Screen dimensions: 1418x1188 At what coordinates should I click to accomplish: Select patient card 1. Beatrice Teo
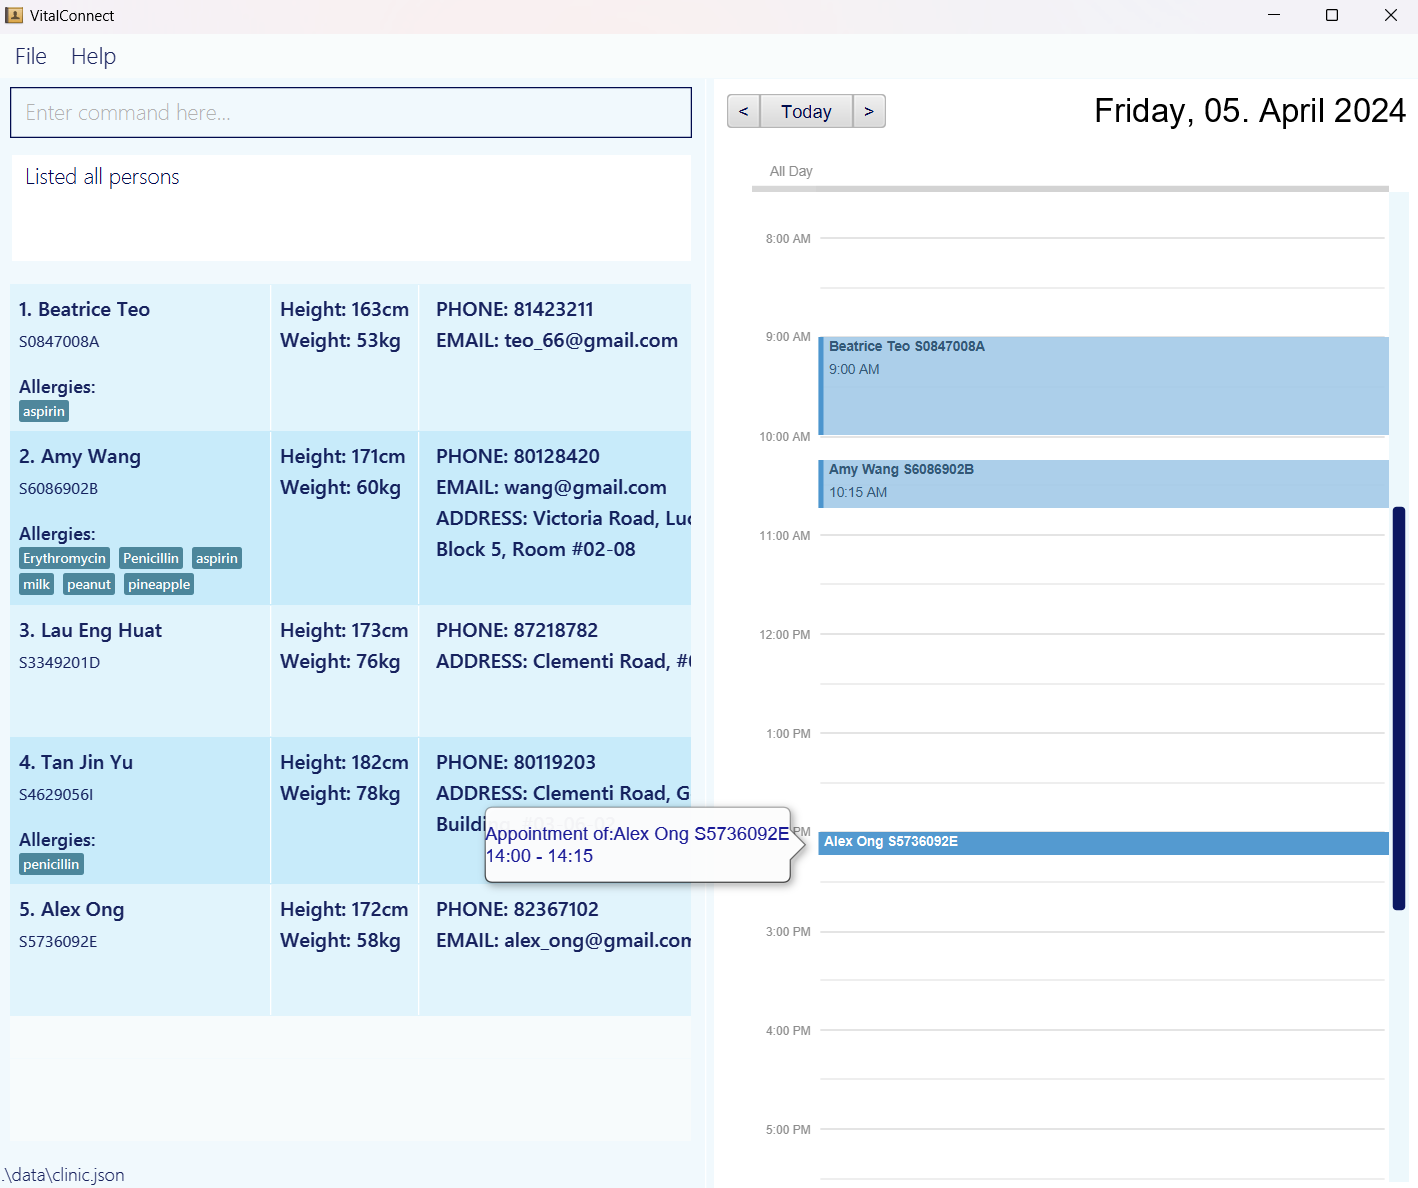(x=351, y=358)
